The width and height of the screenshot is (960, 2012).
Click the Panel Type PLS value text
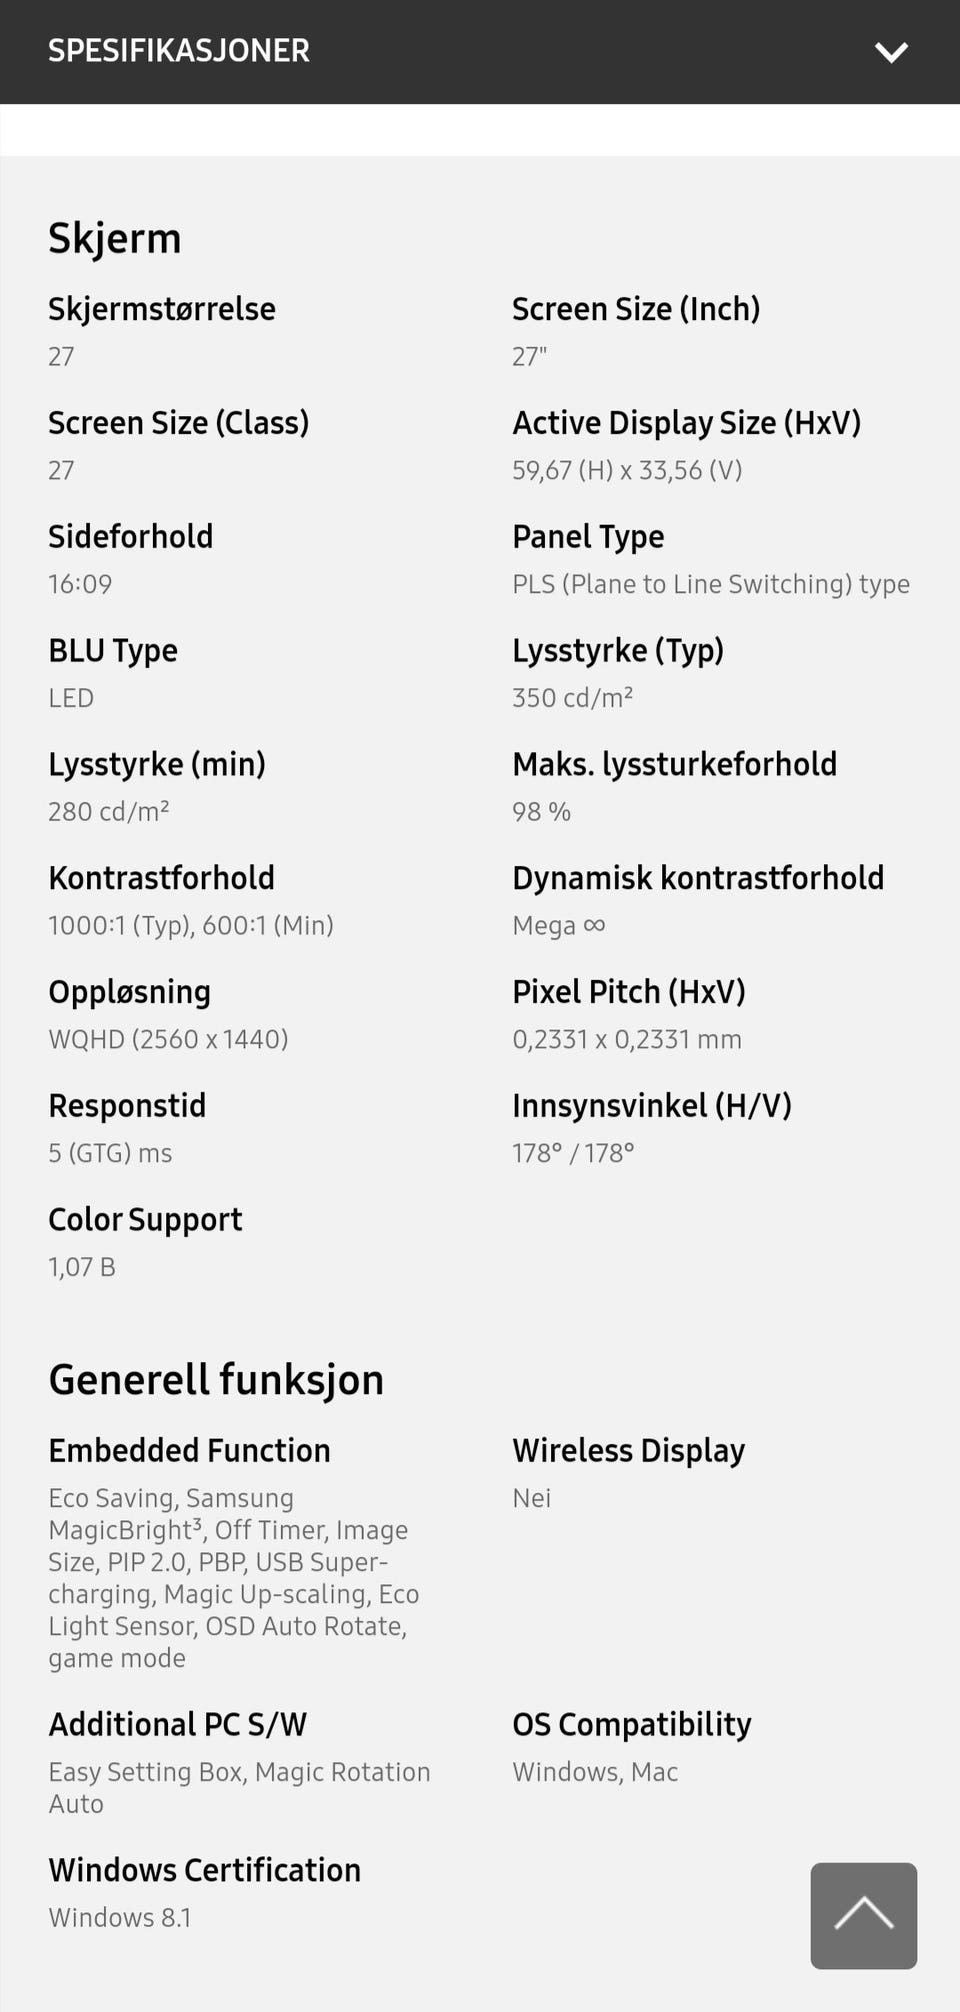tap(710, 584)
